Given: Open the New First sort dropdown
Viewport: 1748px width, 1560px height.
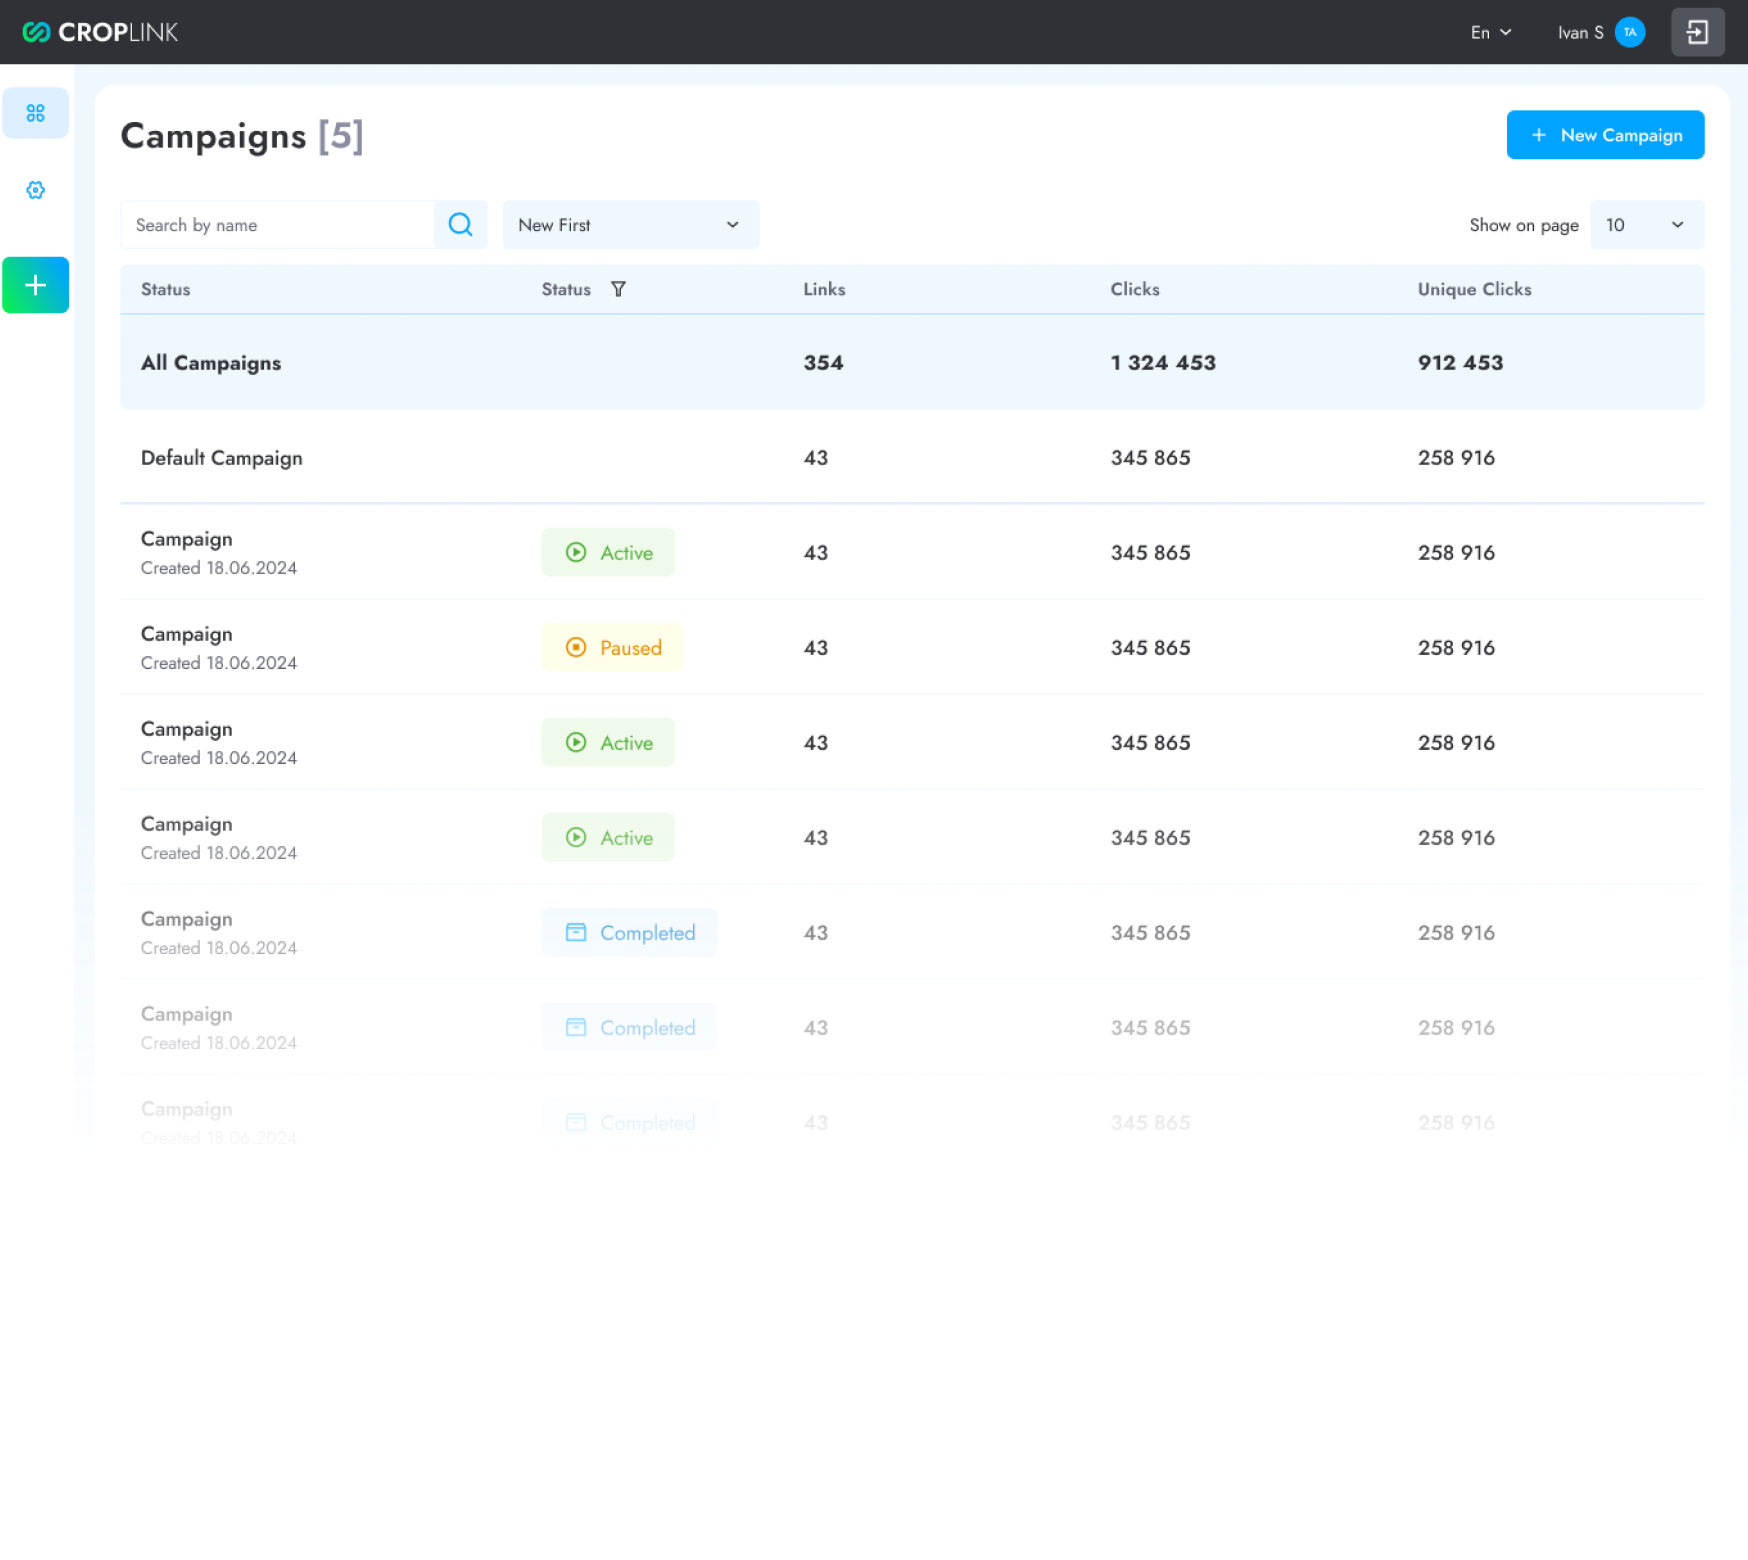Looking at the screenshot, I should [x=630, y=225].
